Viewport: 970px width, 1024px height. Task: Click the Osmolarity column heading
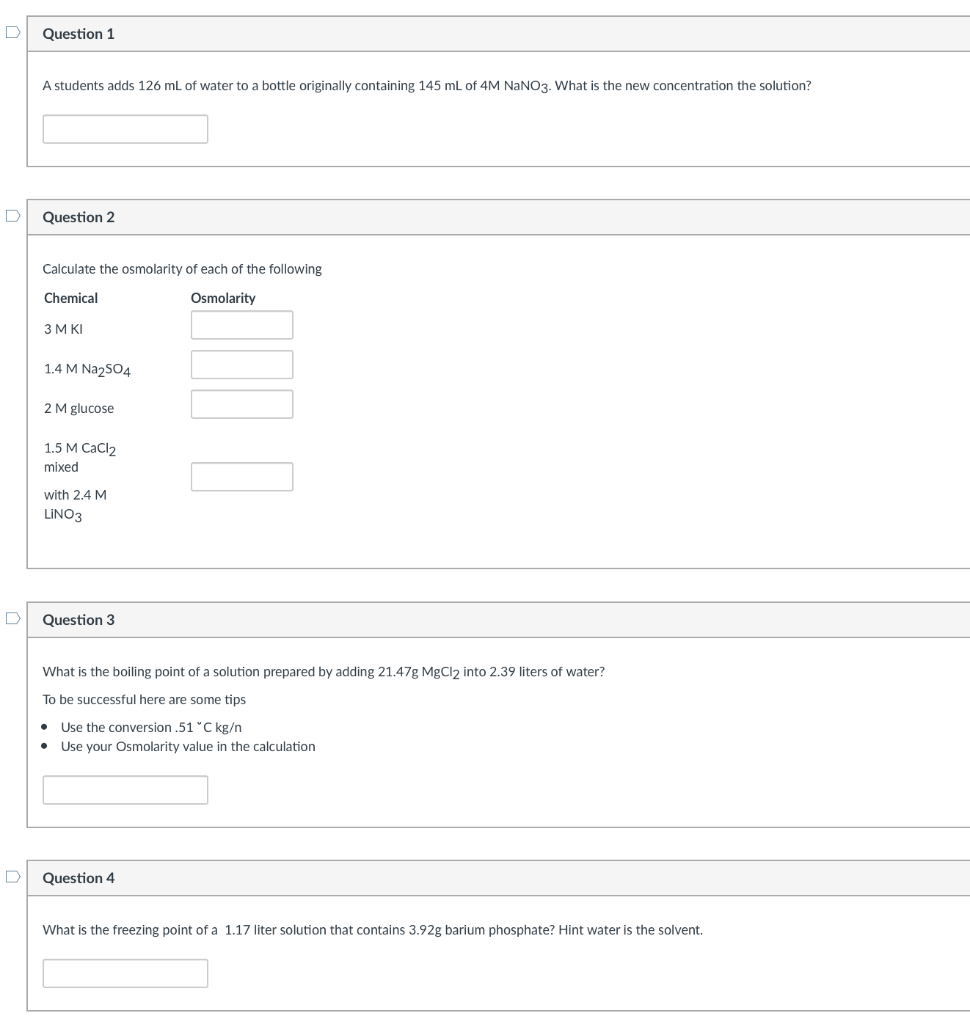(223, 298)
